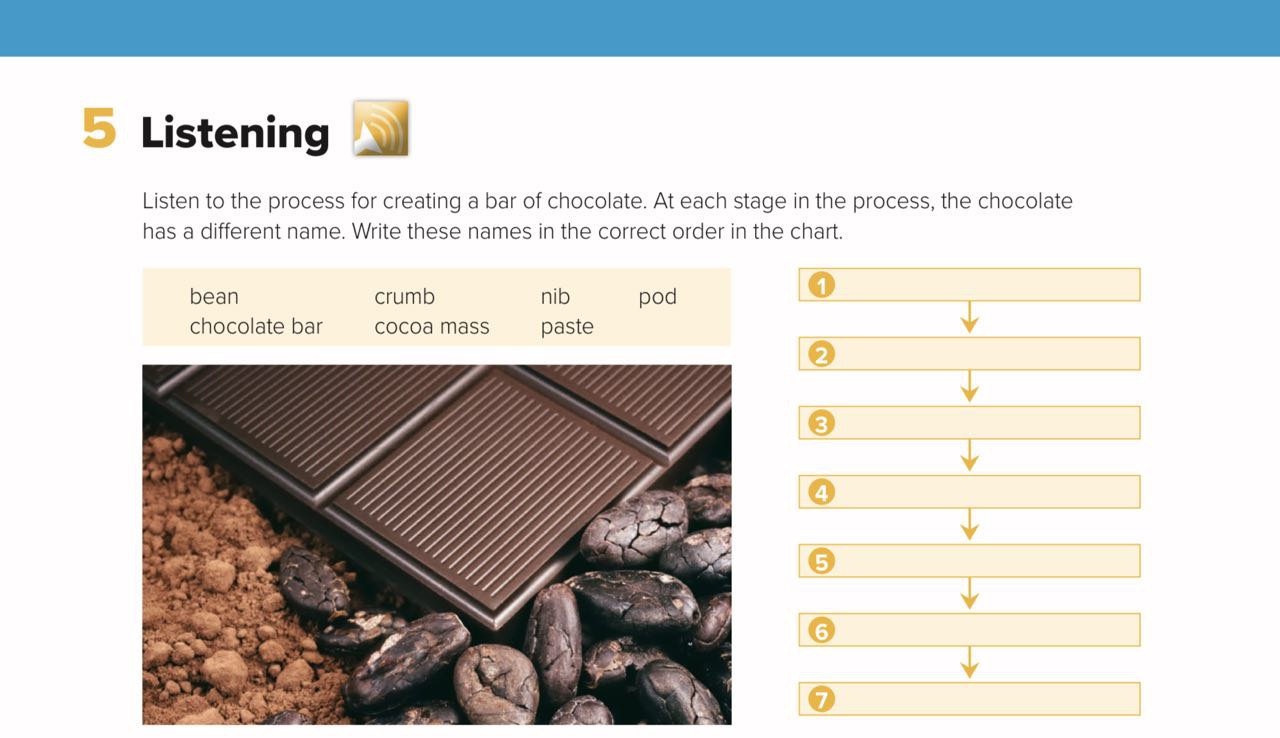Click the word "nib" in word bank
Screen dimensions: 1280x738
(x=555, y=296)
